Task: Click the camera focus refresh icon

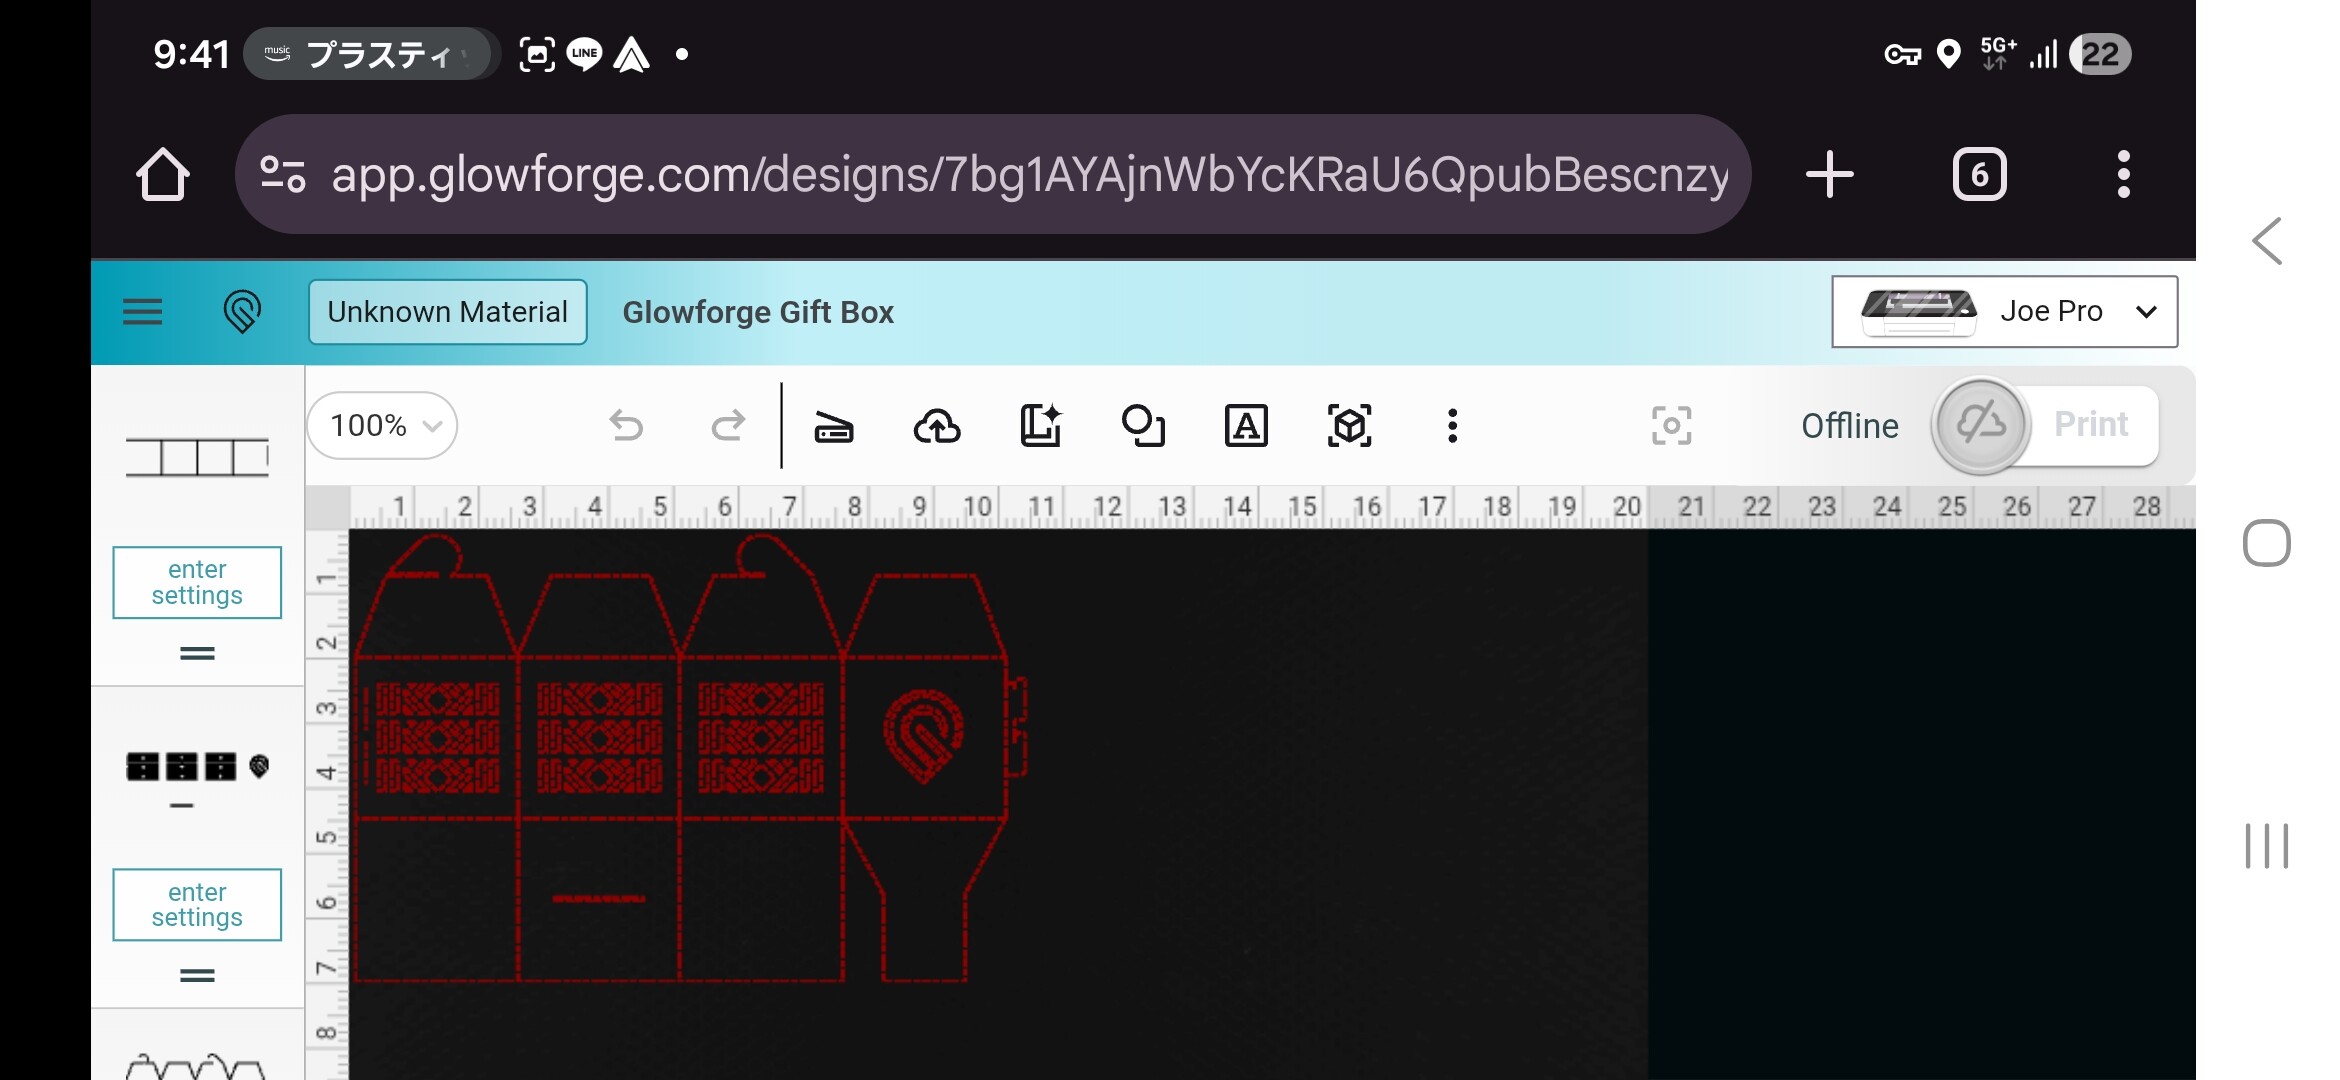Action: [x=1671, y=426]
